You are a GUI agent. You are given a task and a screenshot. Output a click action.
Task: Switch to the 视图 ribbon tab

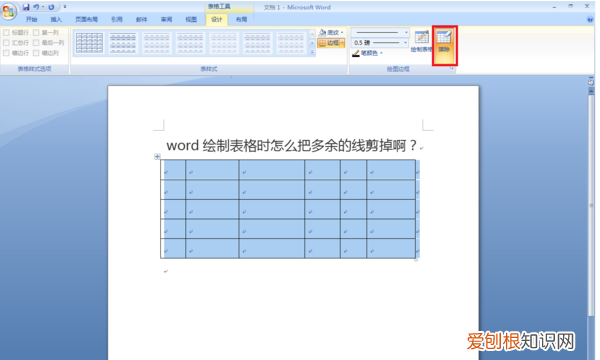click(191, 20)
